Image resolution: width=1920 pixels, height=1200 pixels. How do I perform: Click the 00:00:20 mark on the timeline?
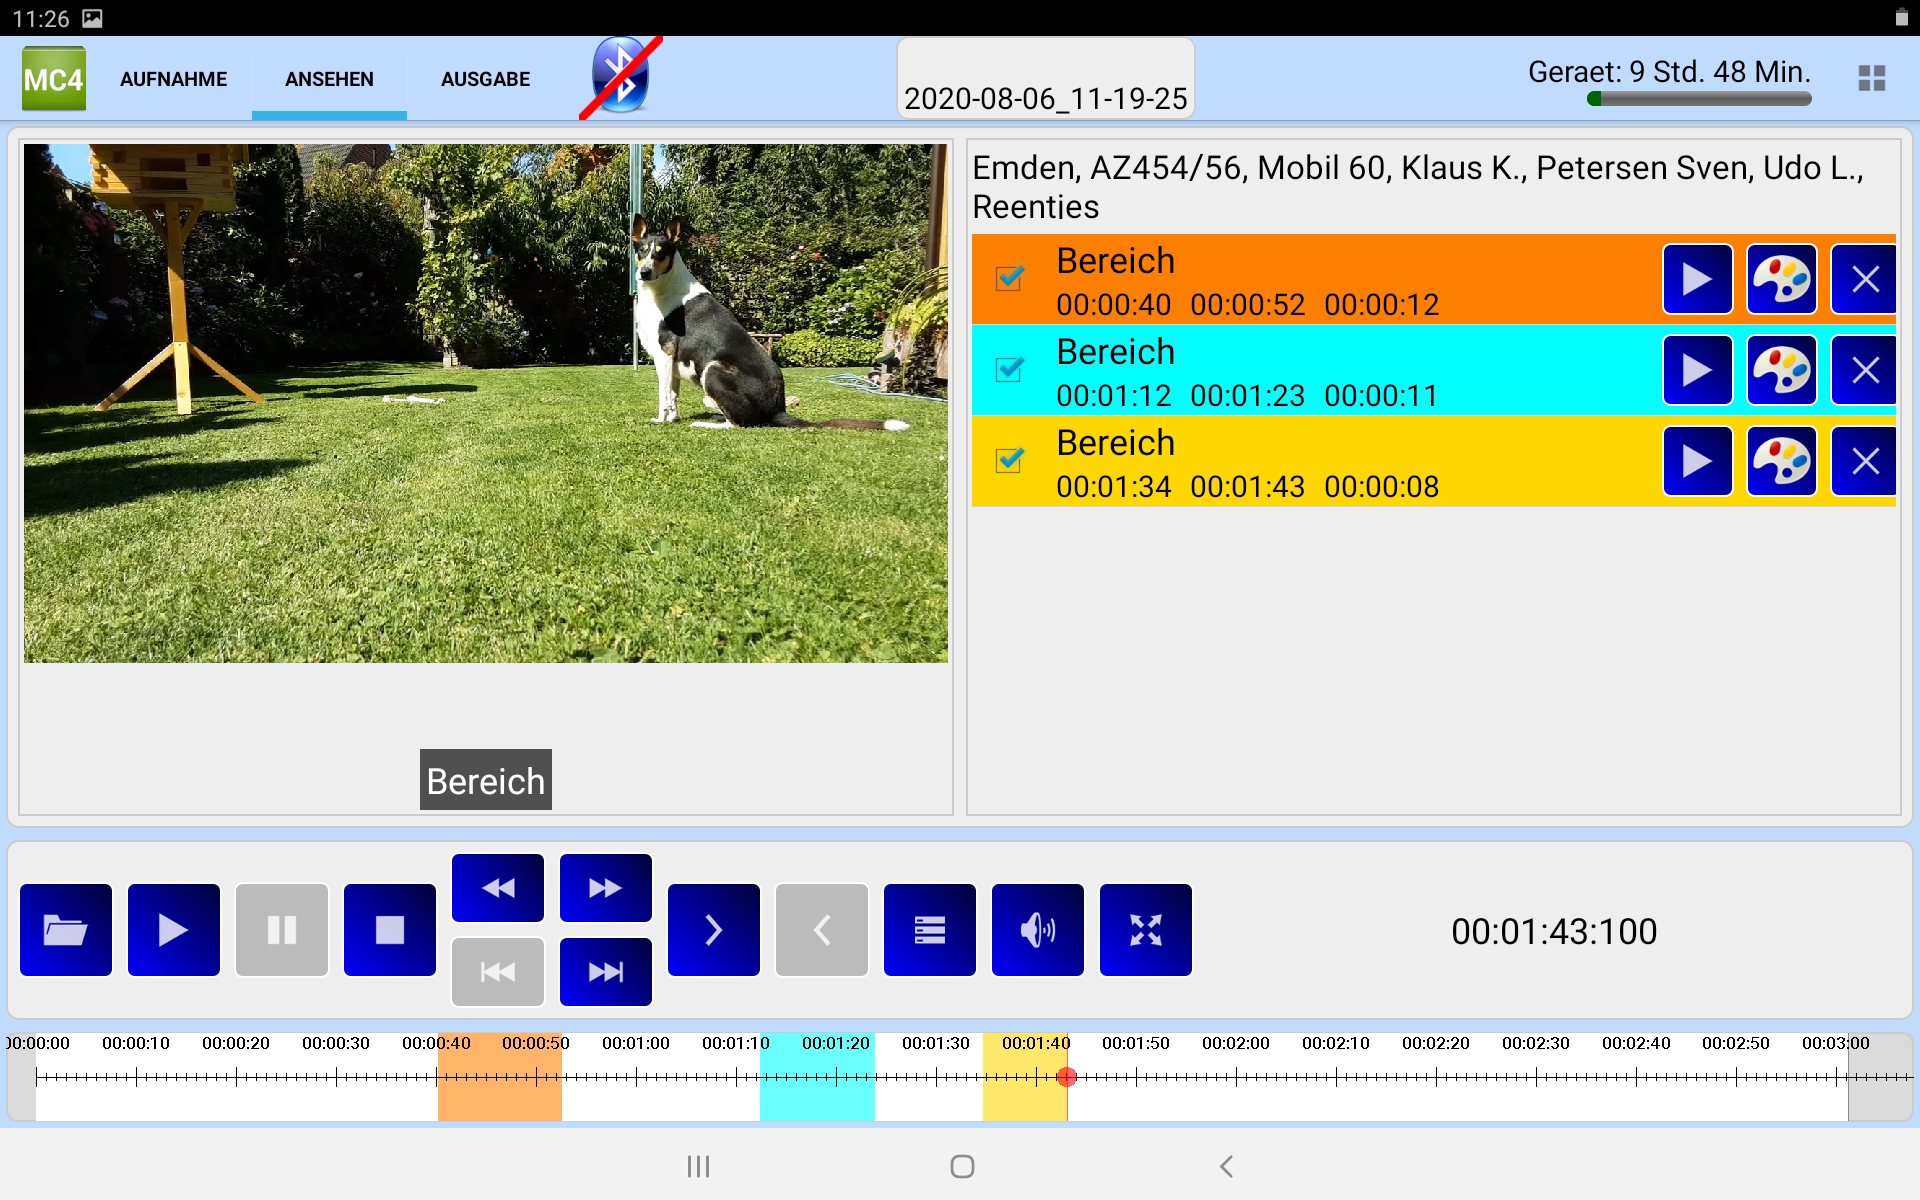[x=236, y=1043]
